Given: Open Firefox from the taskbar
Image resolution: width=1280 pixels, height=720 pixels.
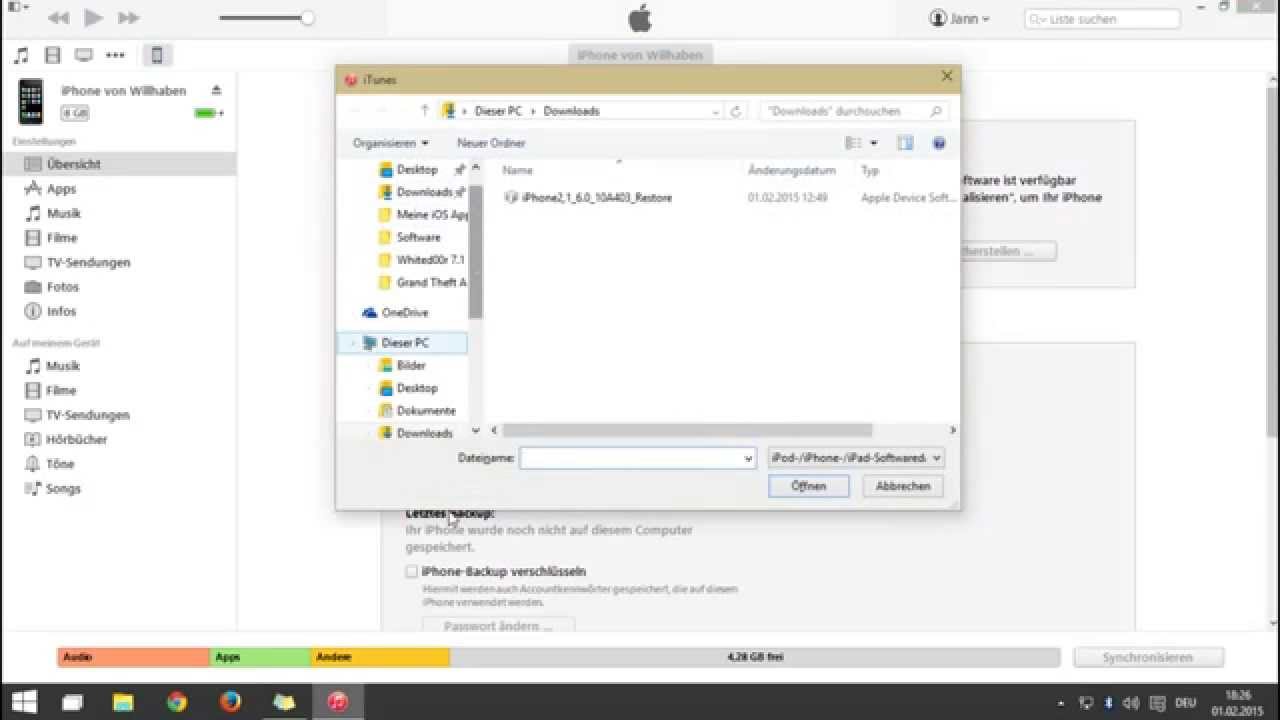Looking at the screenshot, I should point(230,701).
